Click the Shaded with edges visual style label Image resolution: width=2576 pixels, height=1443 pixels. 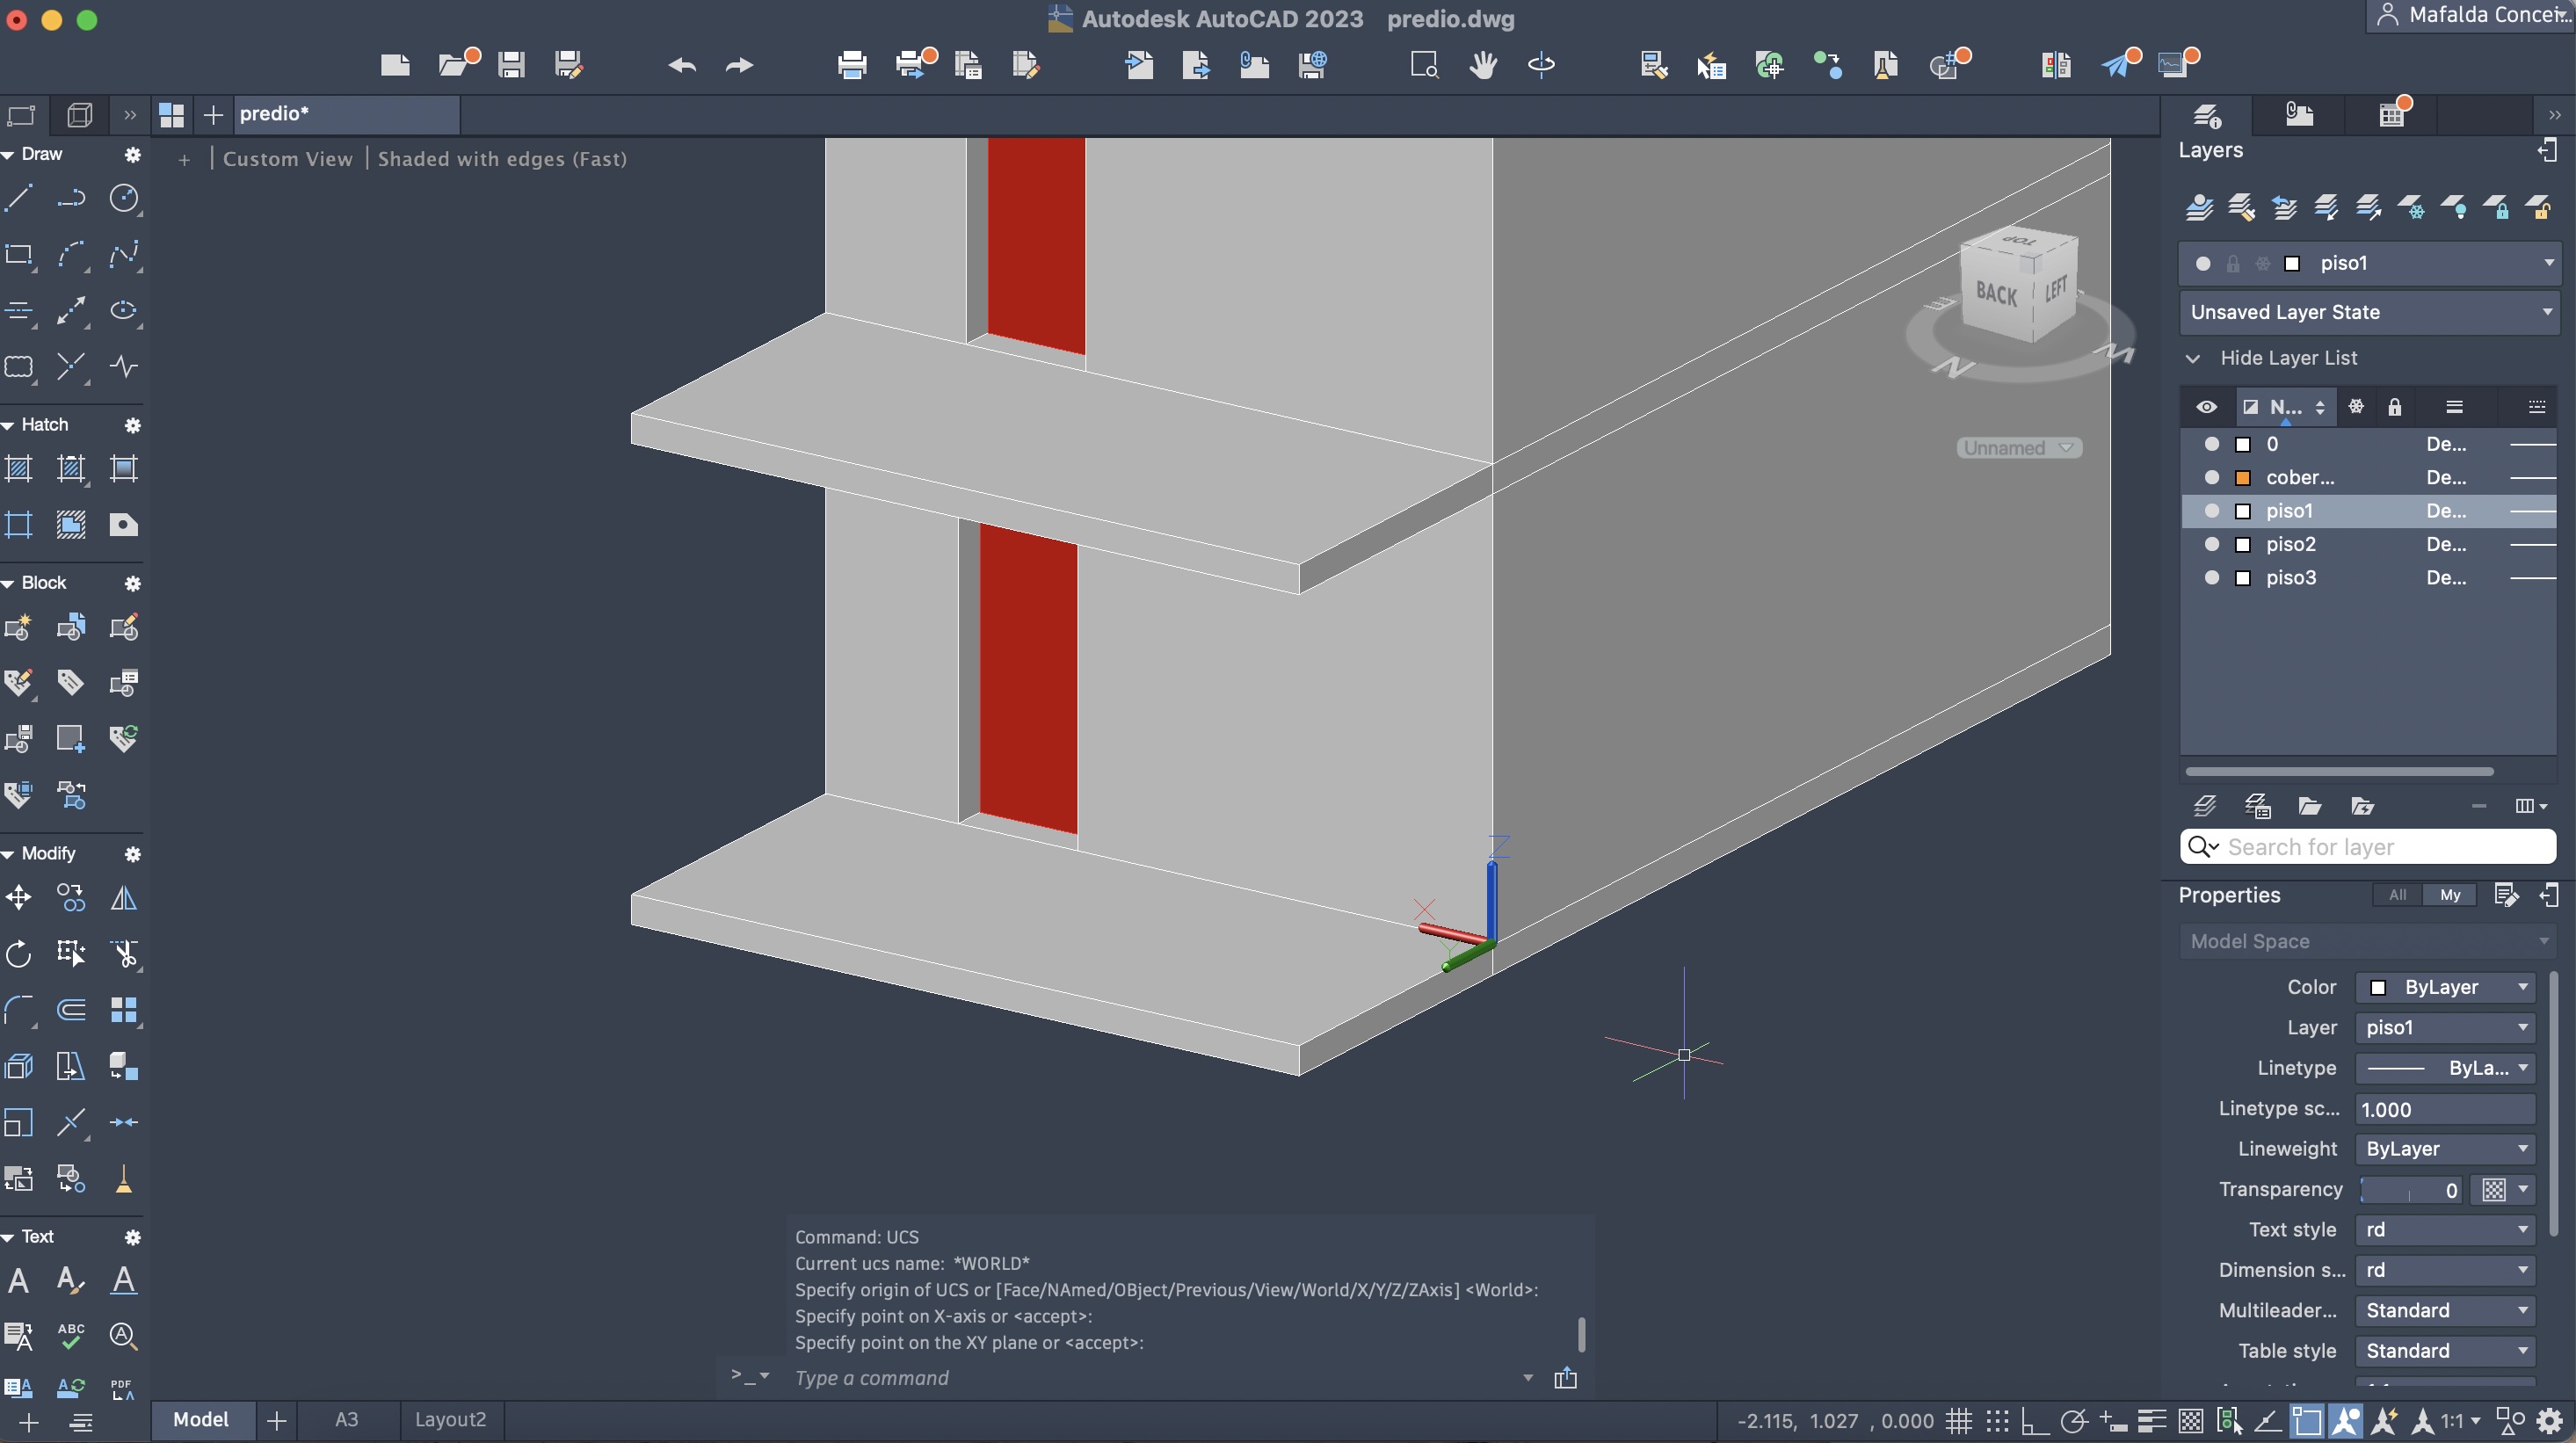point(502,159)
